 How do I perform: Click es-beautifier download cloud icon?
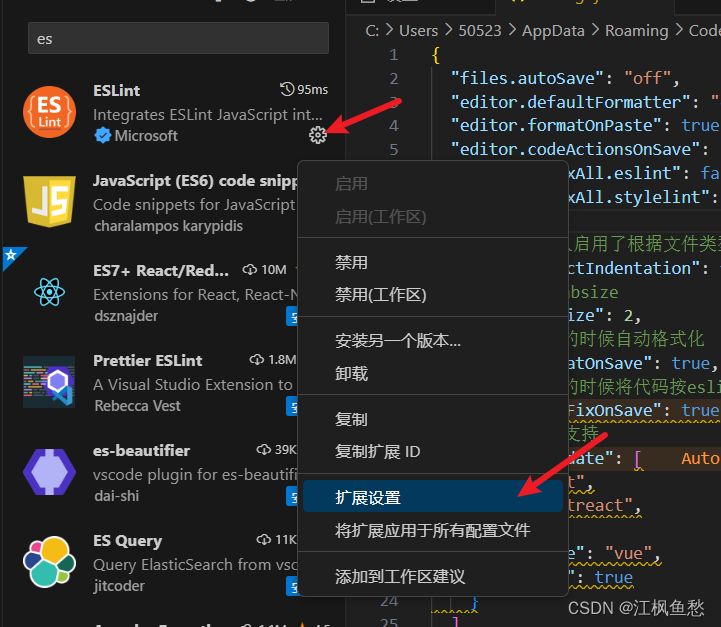coord(263,449)
